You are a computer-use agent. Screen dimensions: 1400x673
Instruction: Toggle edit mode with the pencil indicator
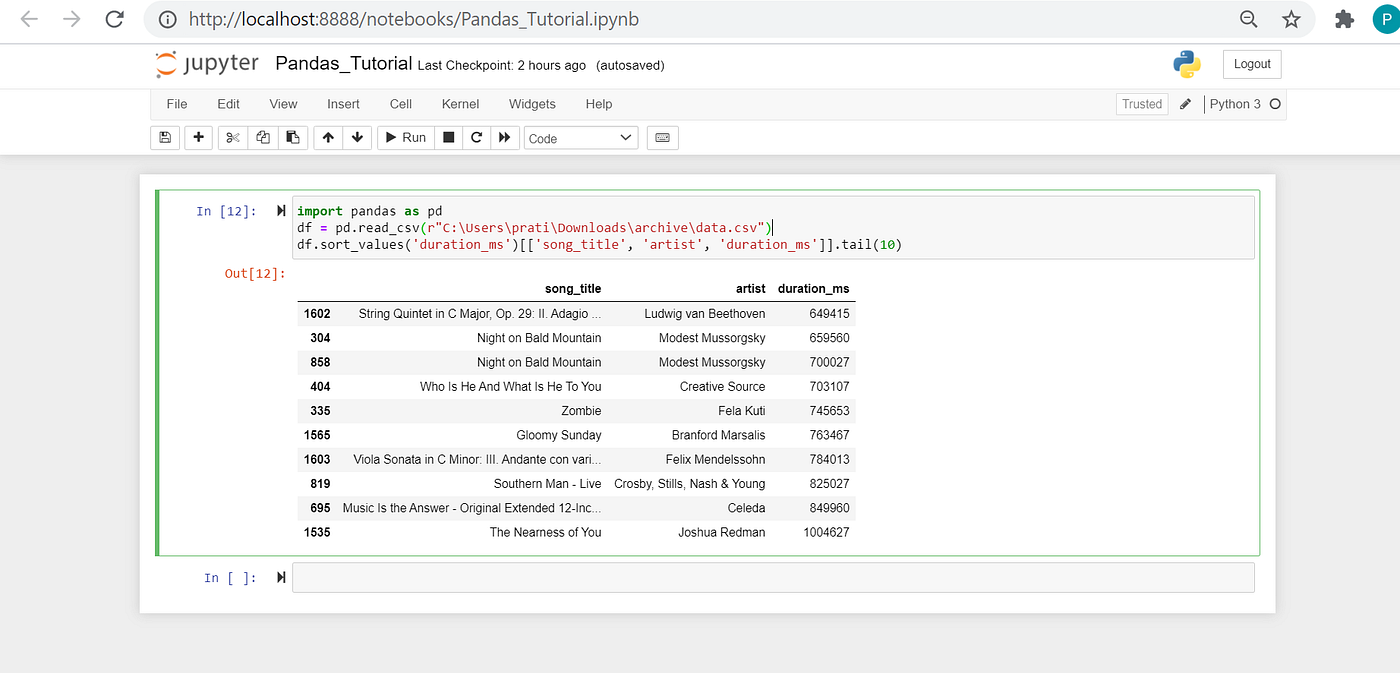point(1186,103)
